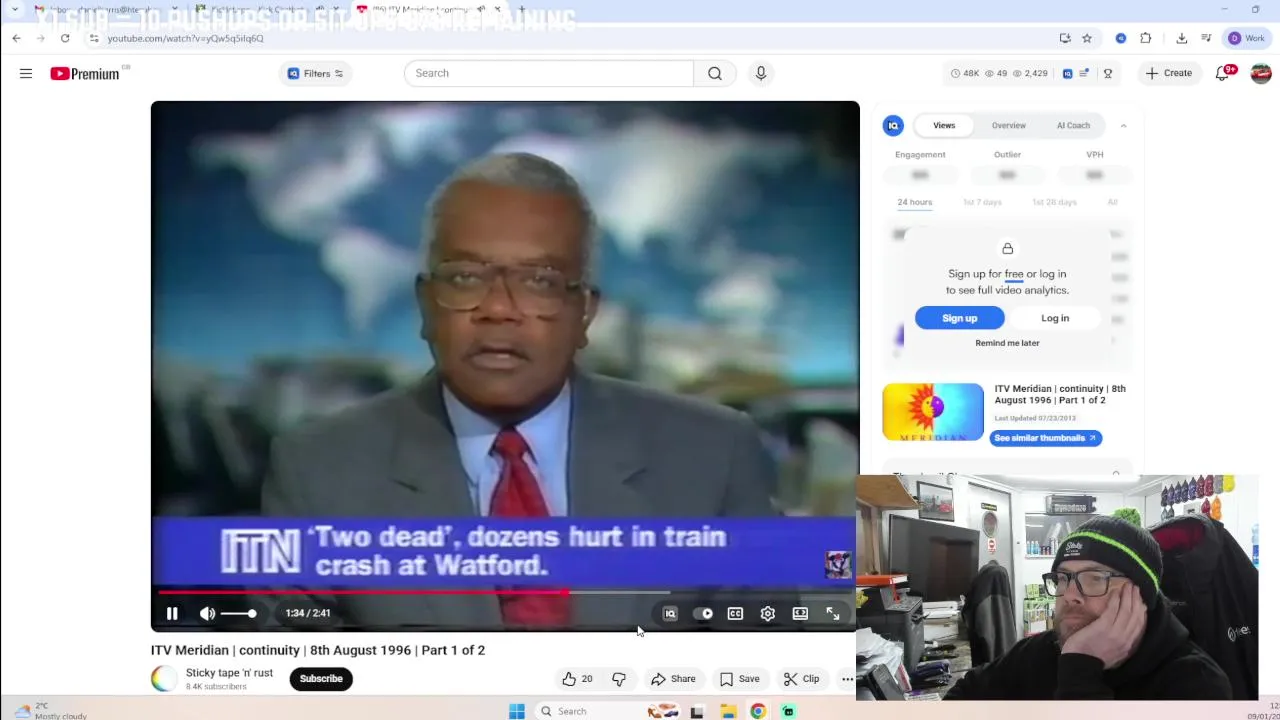Switch player to theater mode

[x=800, y=614]
